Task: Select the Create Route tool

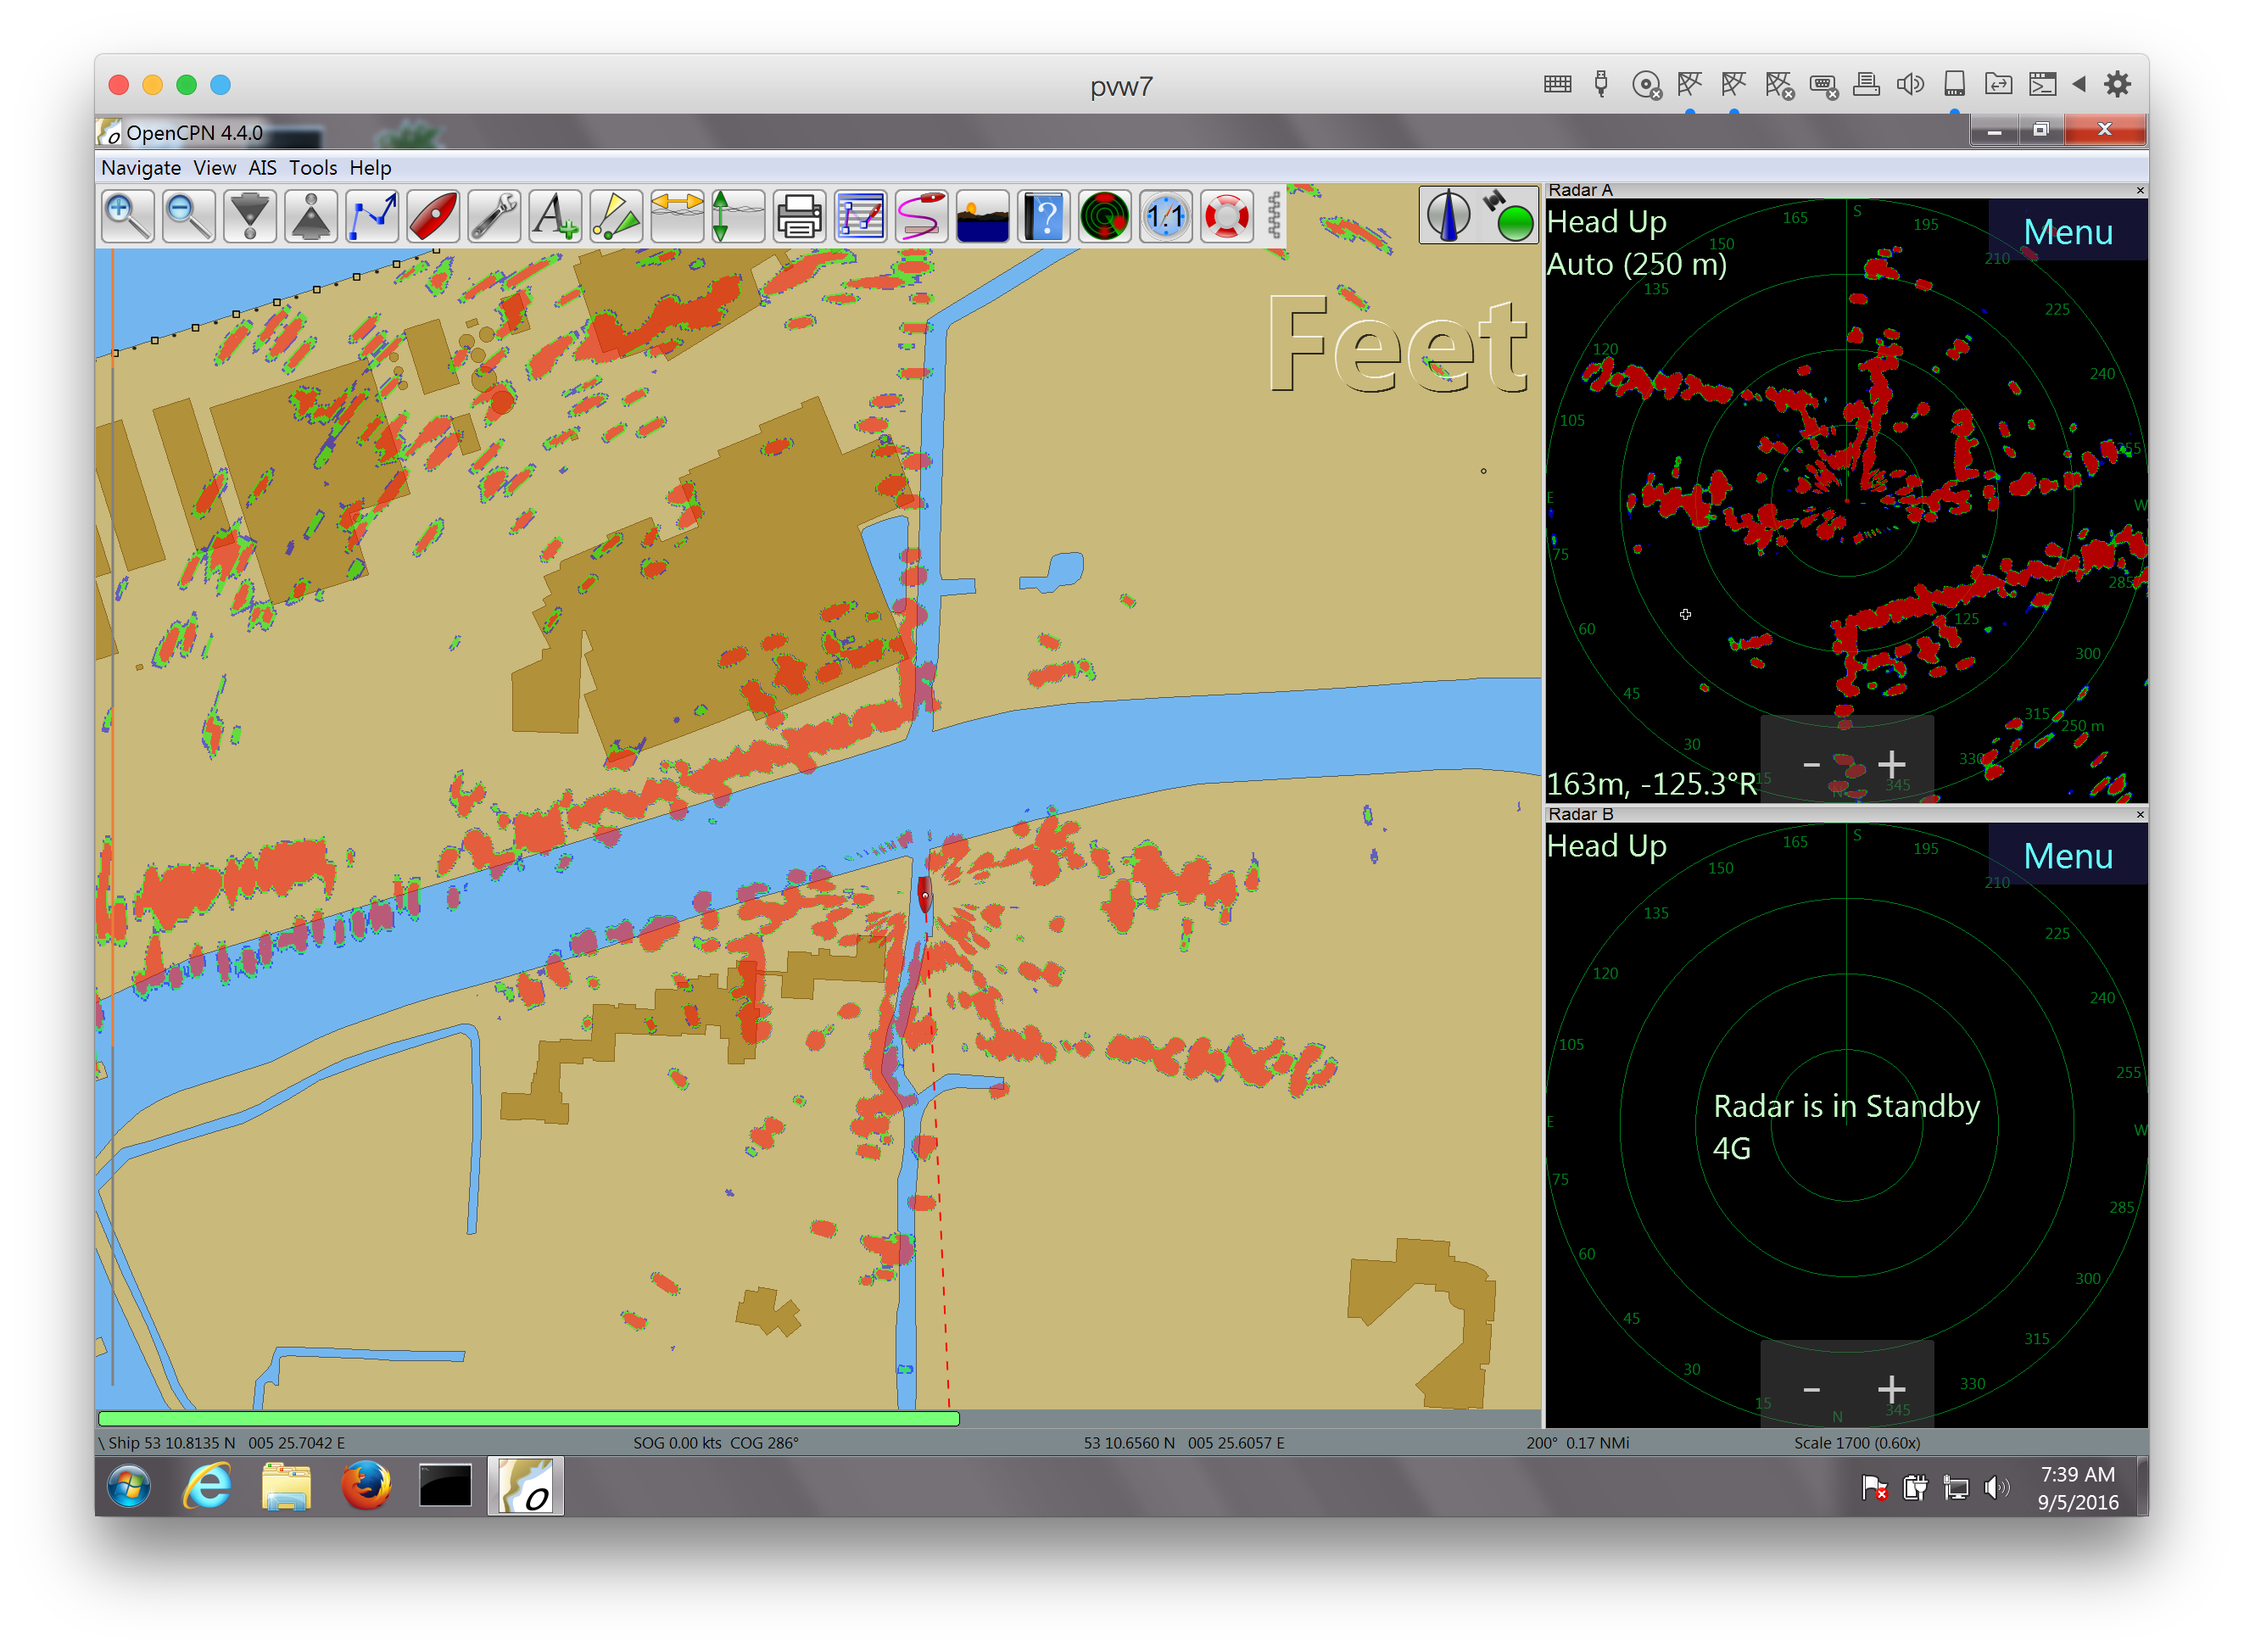Action: (372, 216)
